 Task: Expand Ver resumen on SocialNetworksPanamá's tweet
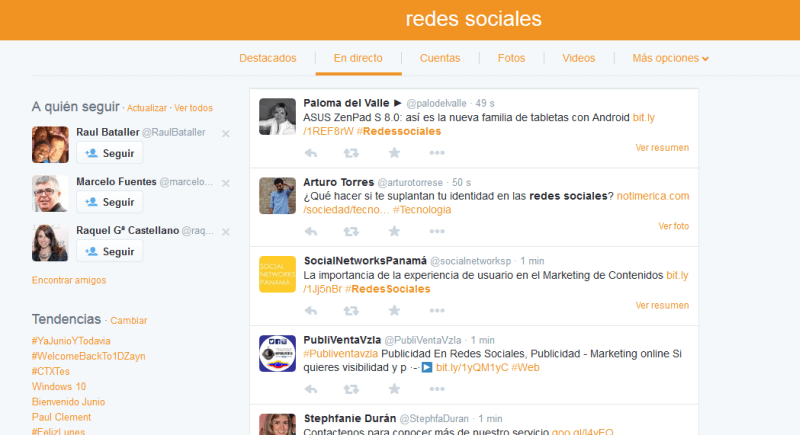[662, 305]
